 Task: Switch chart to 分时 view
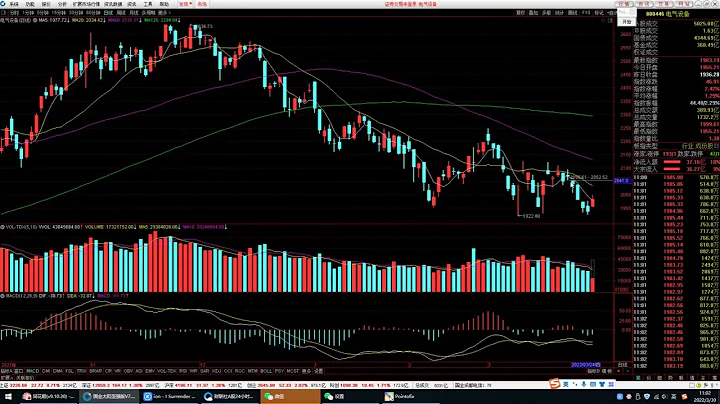(x=14, y=12)
